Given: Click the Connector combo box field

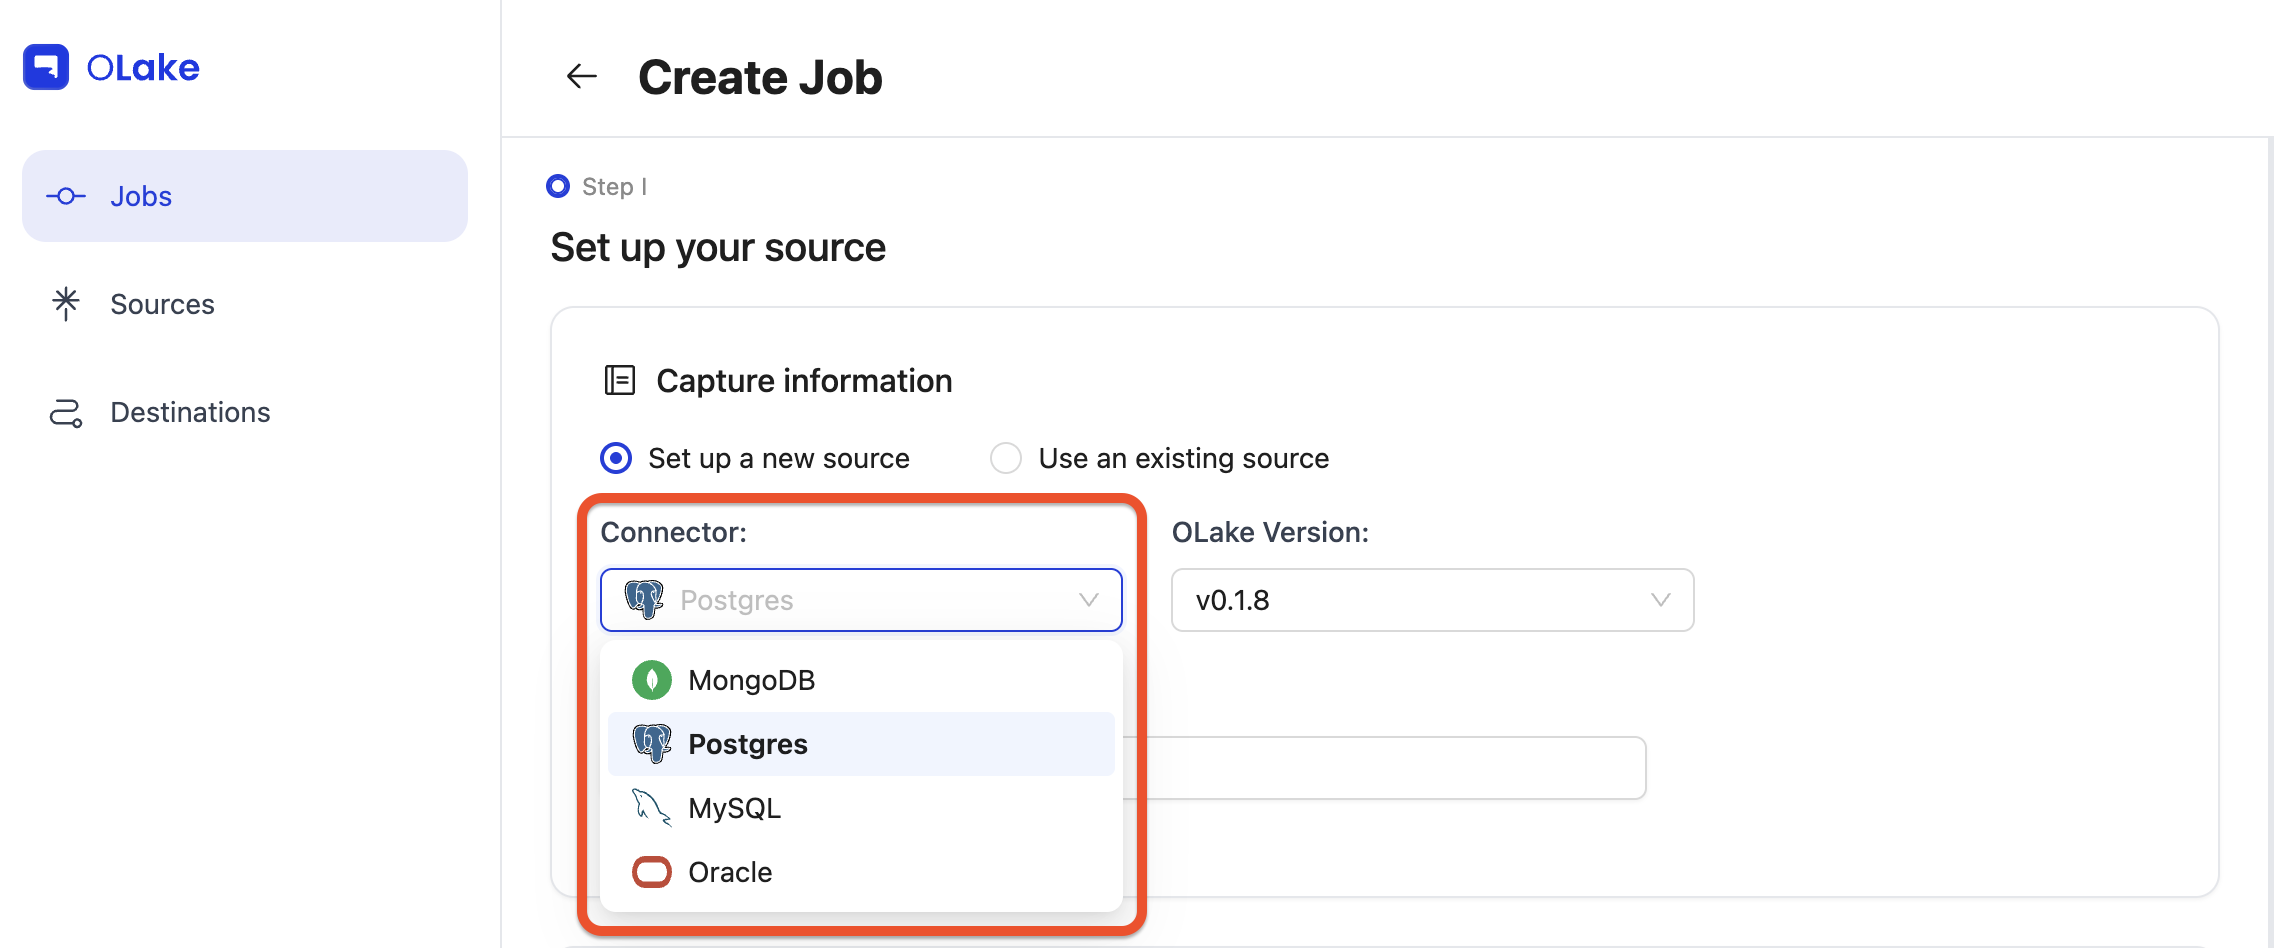Looking at the screenshot, I should (x=861, y=600).
